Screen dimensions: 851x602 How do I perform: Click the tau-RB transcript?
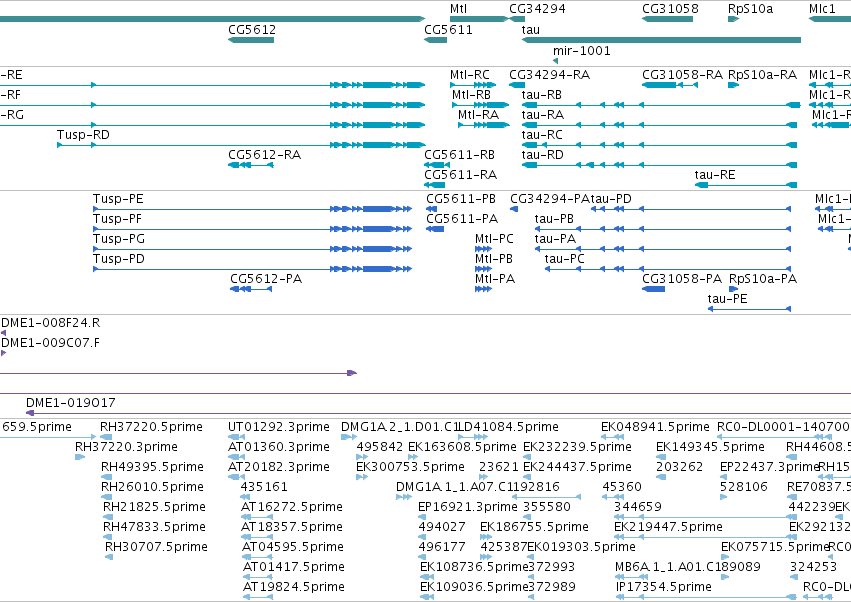pos(661,105)
